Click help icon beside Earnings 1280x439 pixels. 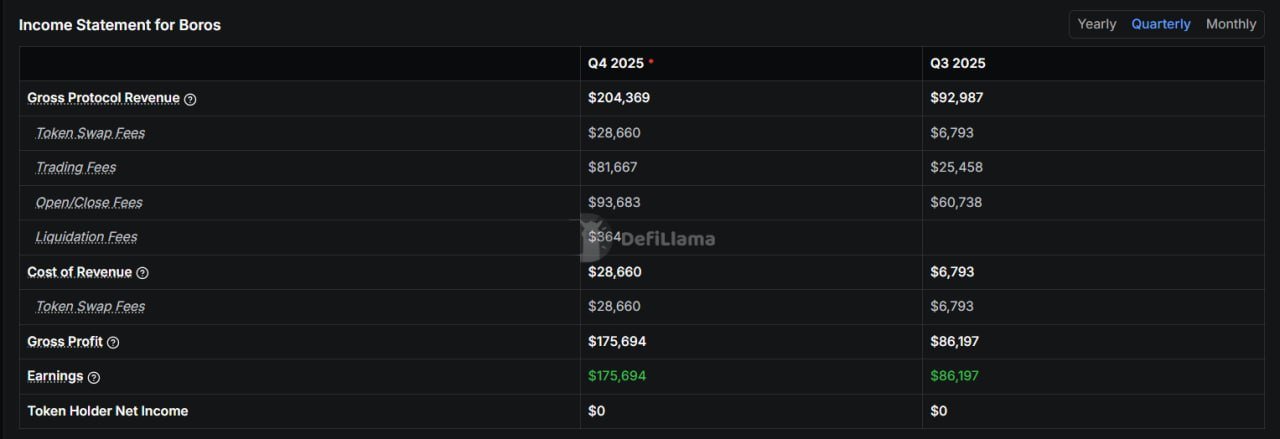94,377
